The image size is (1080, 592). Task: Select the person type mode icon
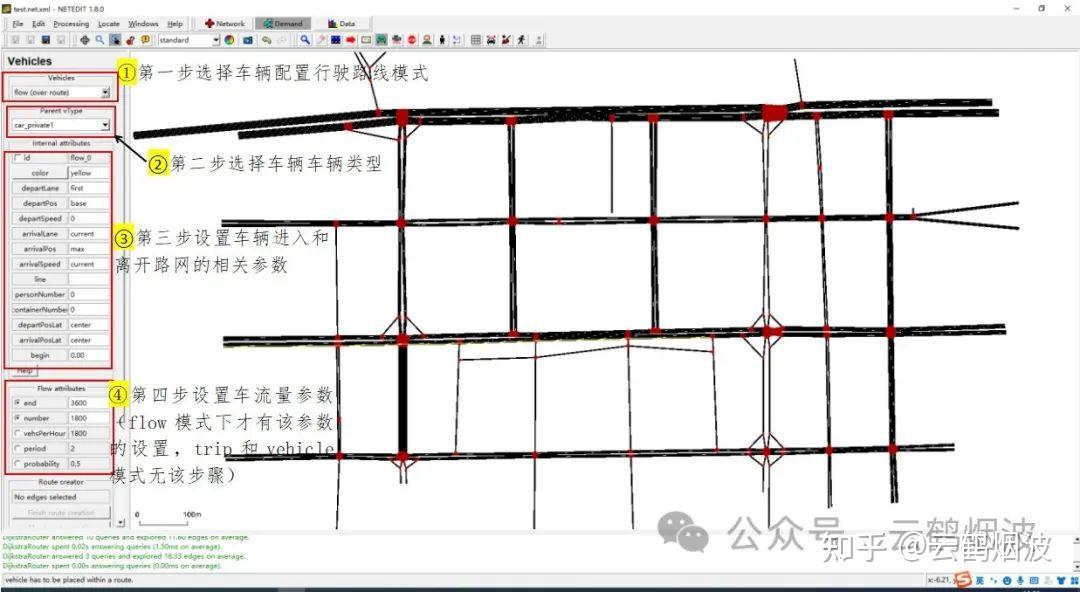pyautogui.click(x=427, y=40)
